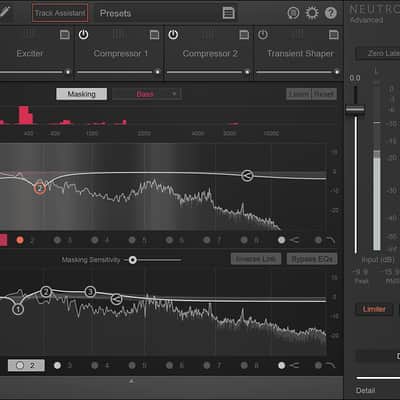Select the highlighted band 2 tab in the lower row
This screenshot has height=400, width=400.
[x=26, y=366]
